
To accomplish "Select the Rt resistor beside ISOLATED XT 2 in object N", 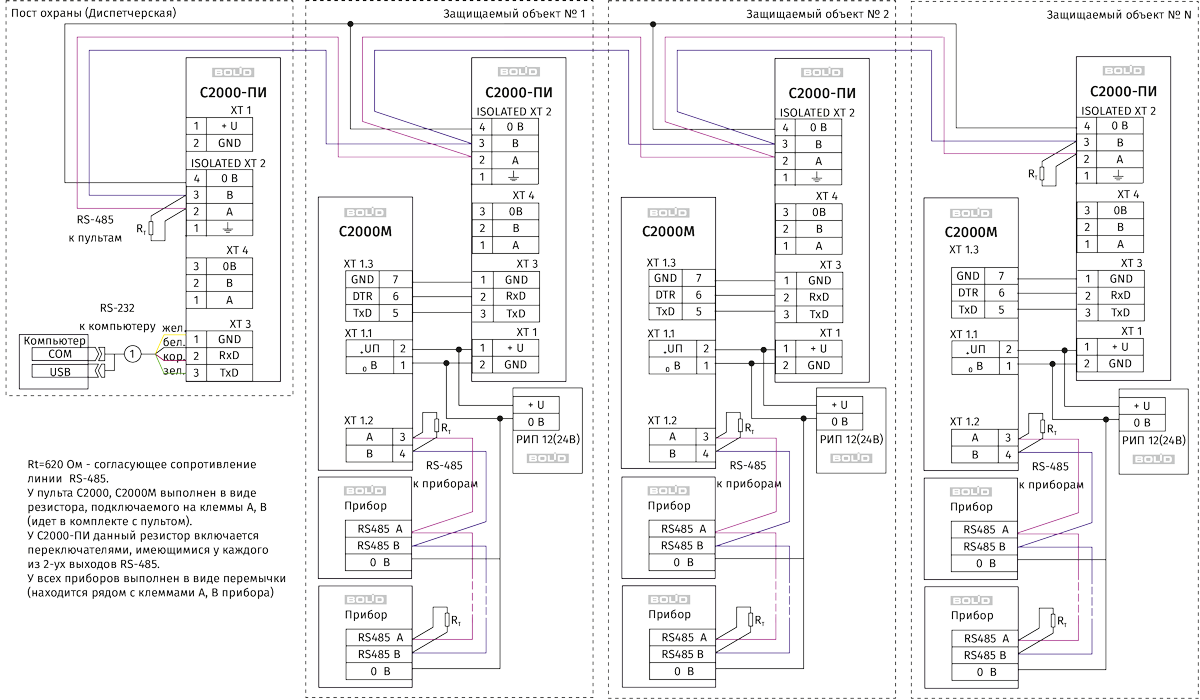I will pos(1042,174).
